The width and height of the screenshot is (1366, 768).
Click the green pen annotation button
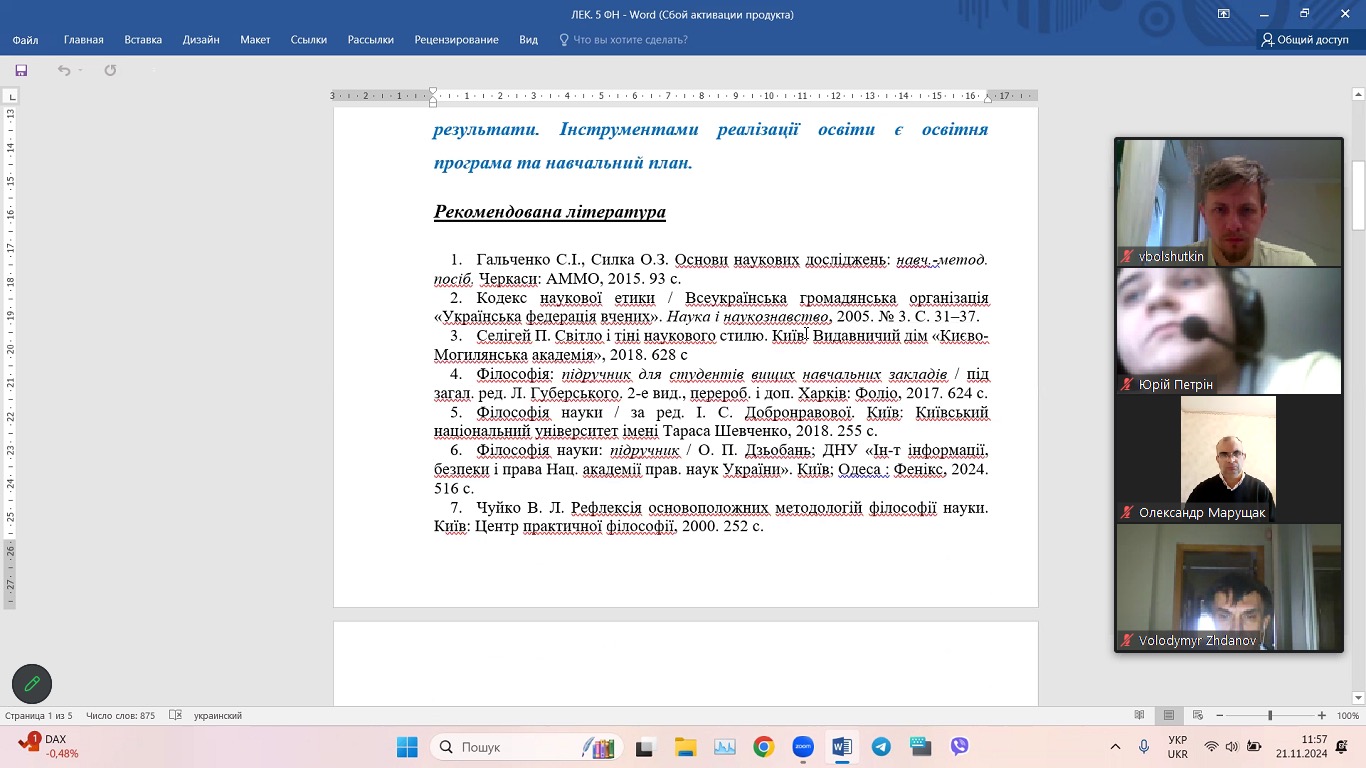coord(32,684)
